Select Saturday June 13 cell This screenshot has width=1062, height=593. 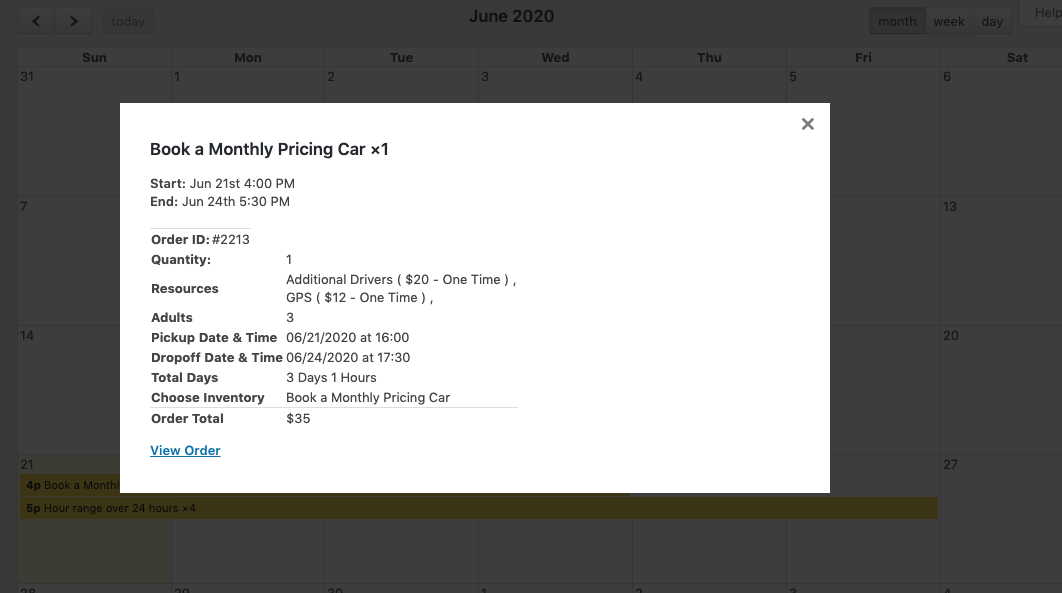[1000, 260]
